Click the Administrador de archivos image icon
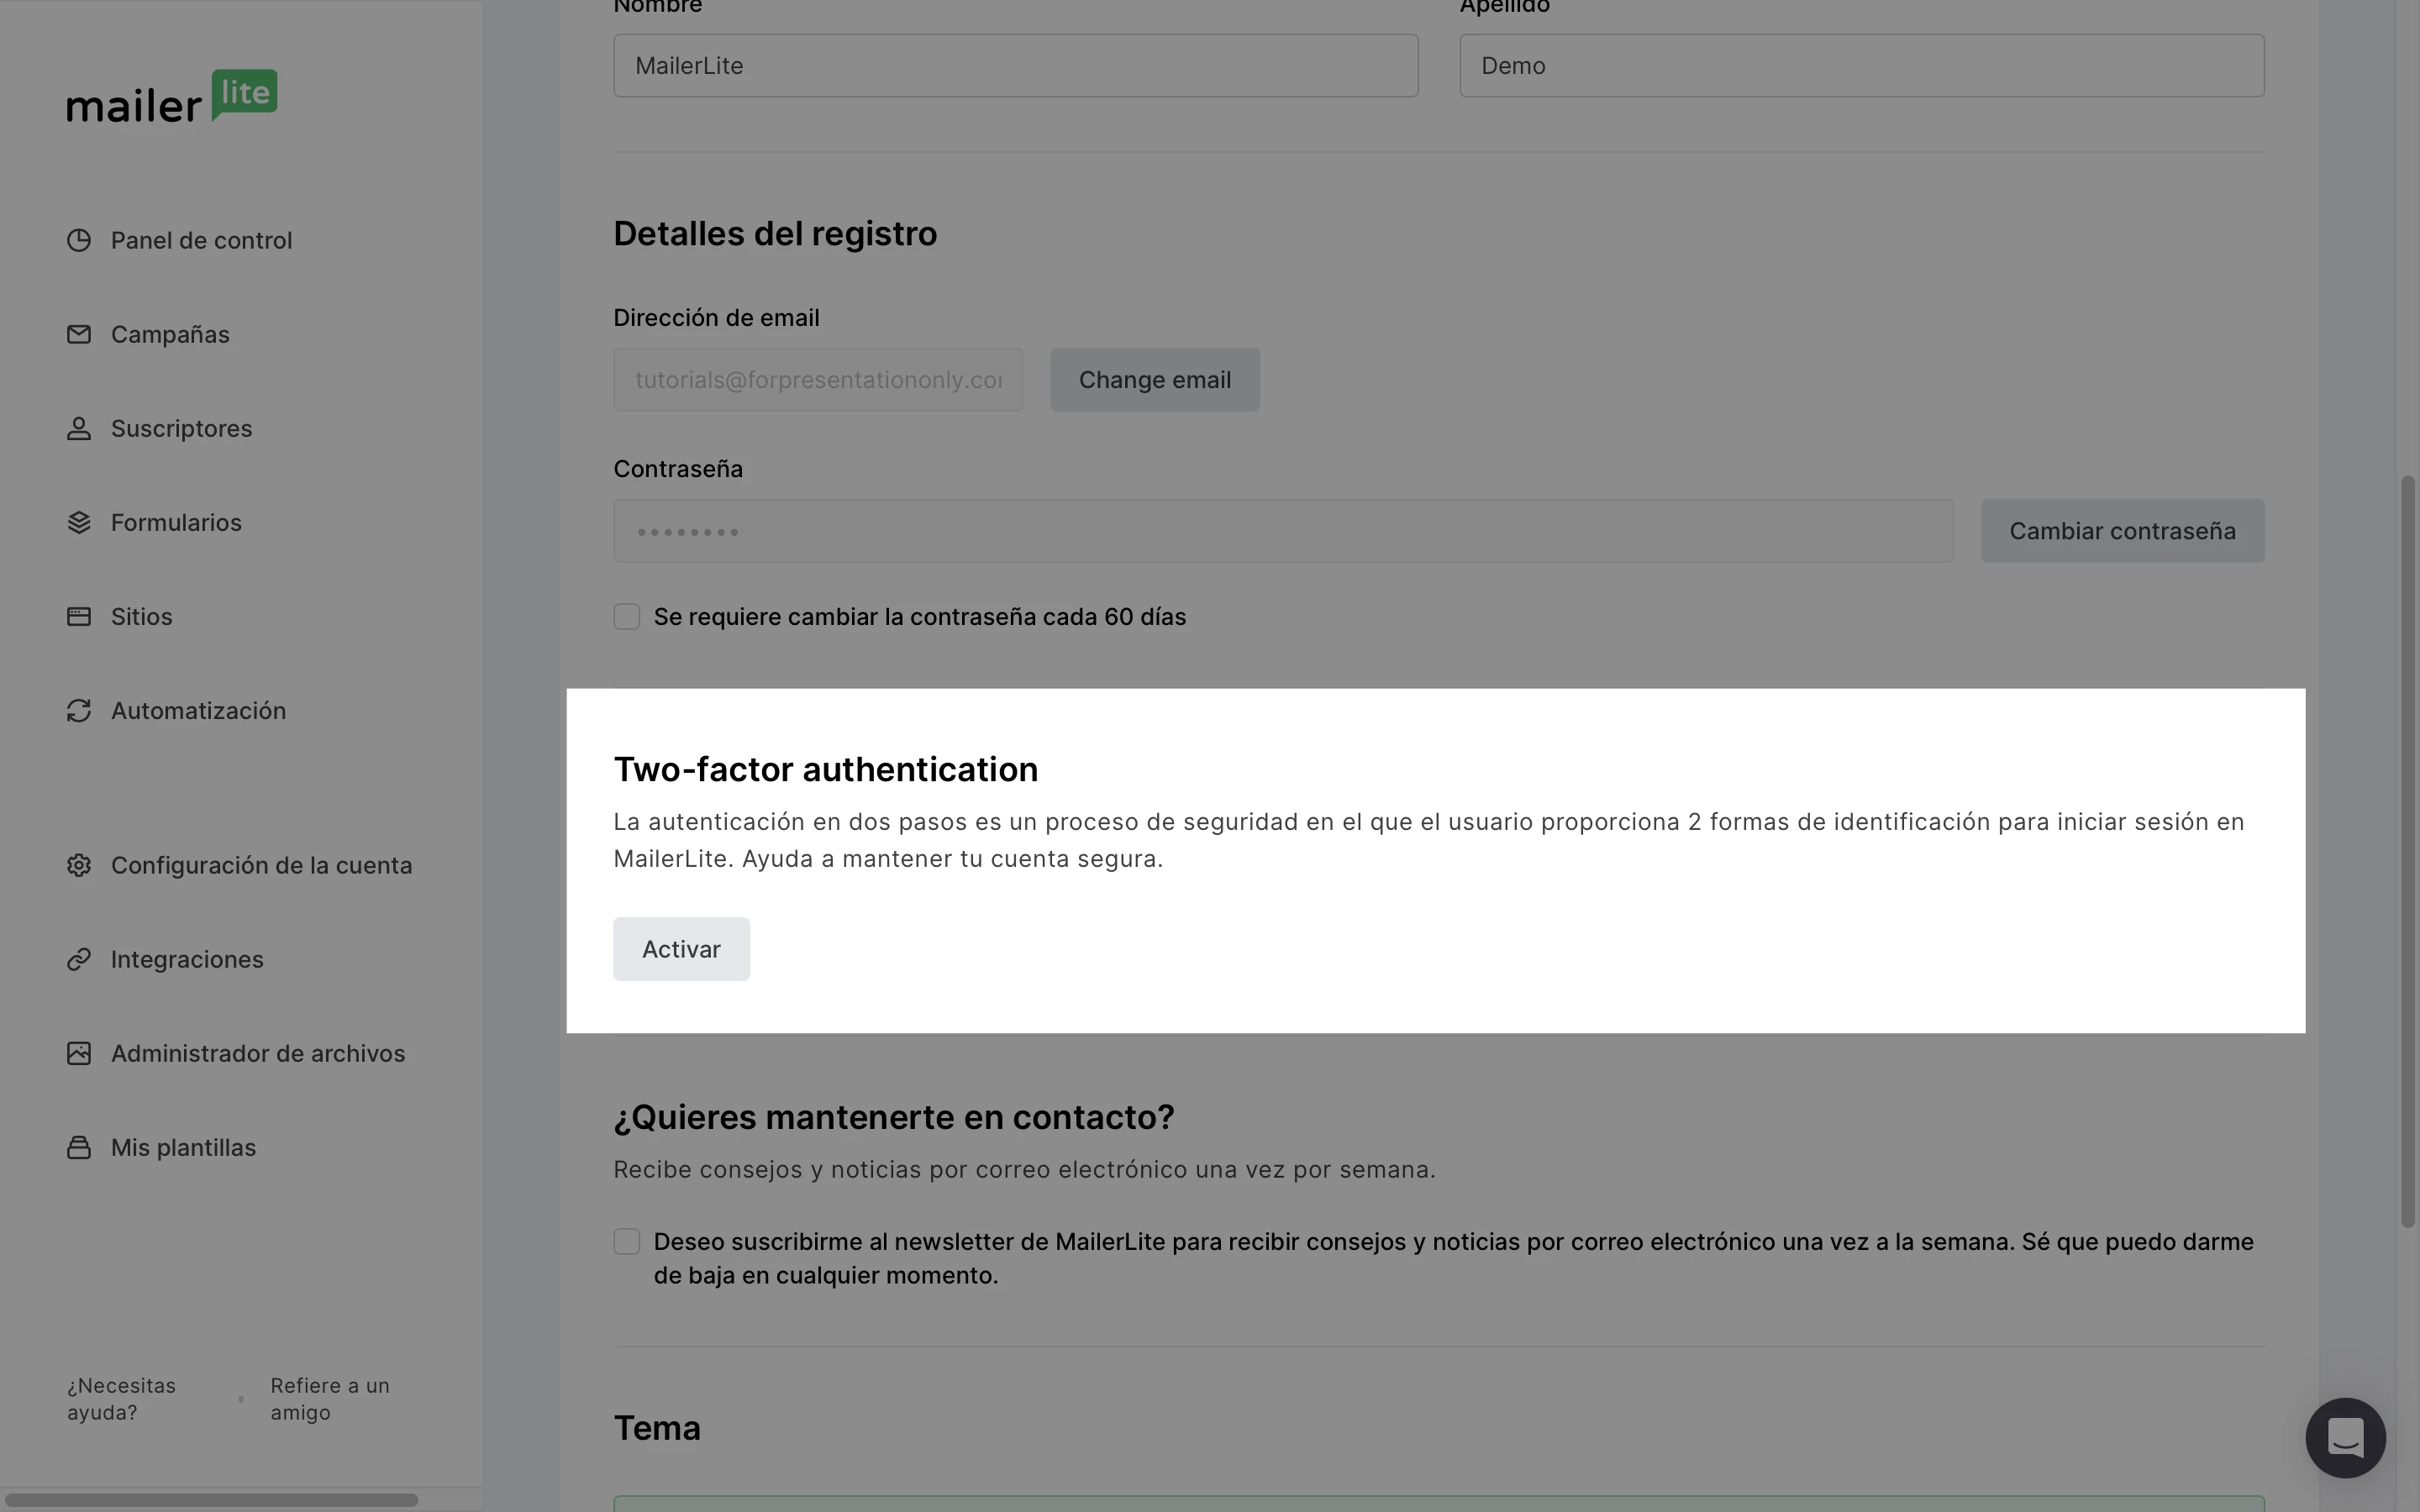The image size is (2420, 1512). pos(79,1053)
